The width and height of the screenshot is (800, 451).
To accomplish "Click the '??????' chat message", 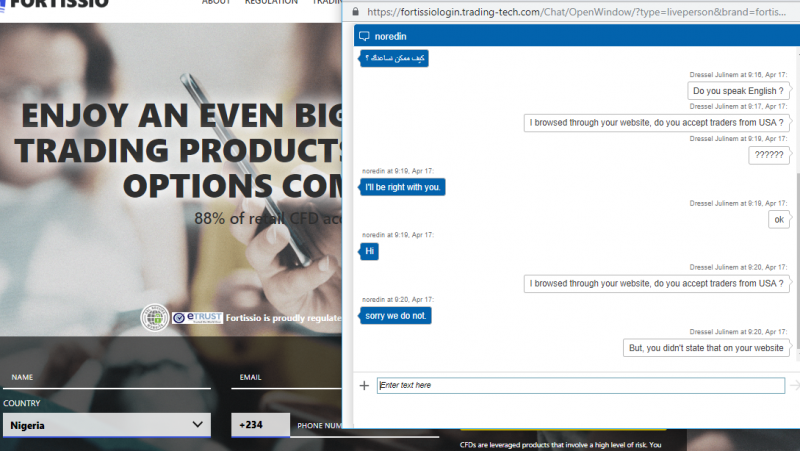I will (769, 155).
